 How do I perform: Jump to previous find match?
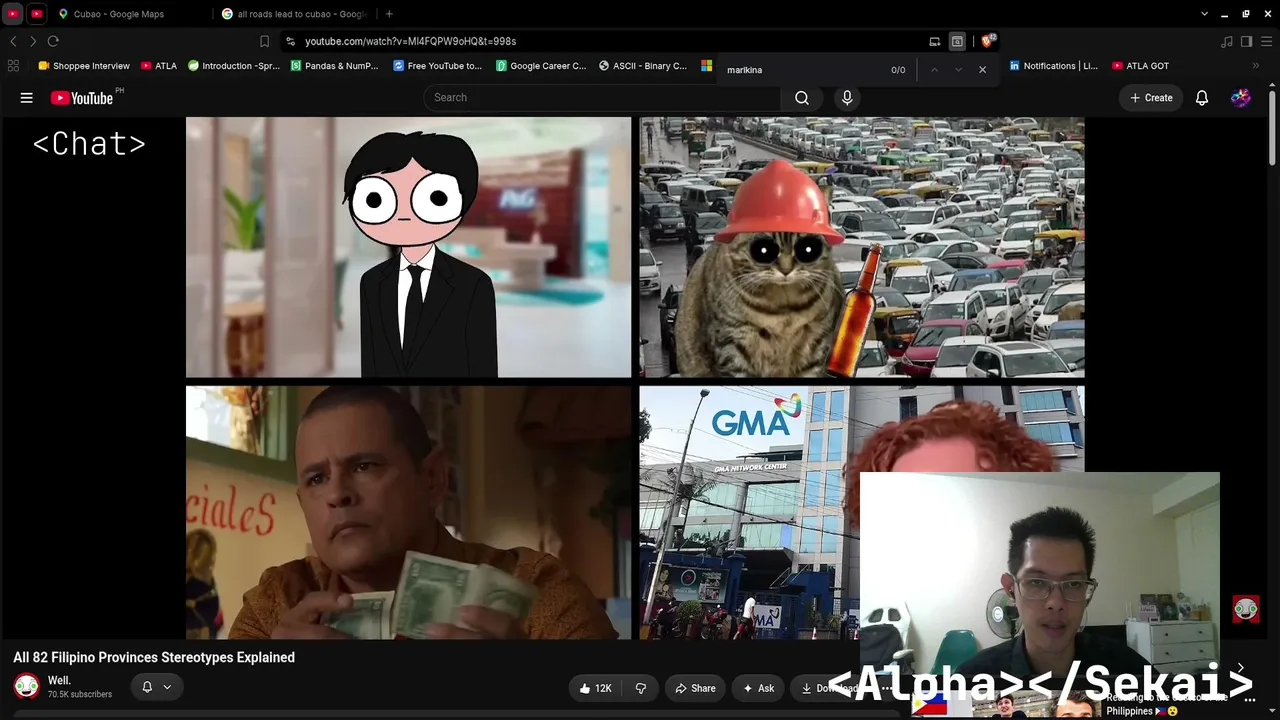point(934,70)
